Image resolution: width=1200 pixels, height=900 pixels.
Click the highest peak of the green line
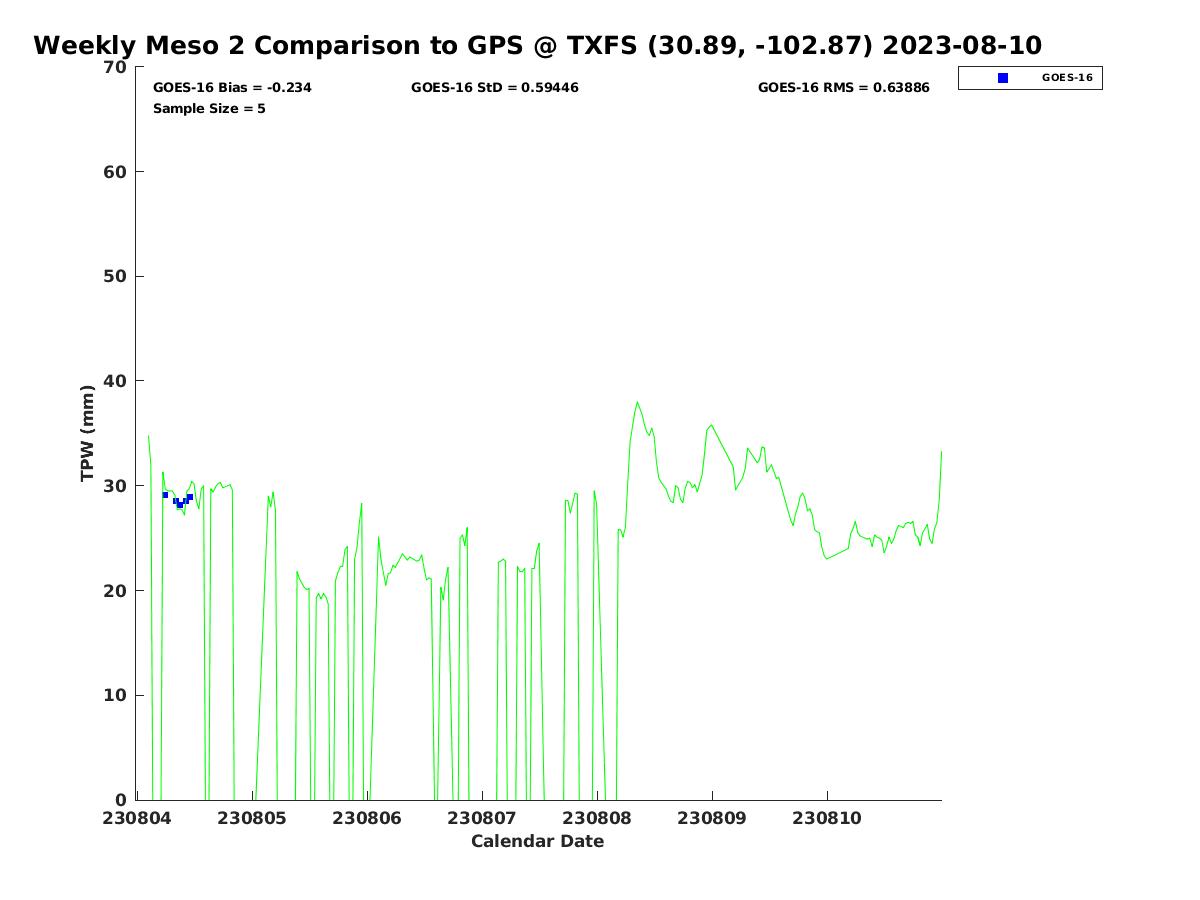click(x=637, y=403)
